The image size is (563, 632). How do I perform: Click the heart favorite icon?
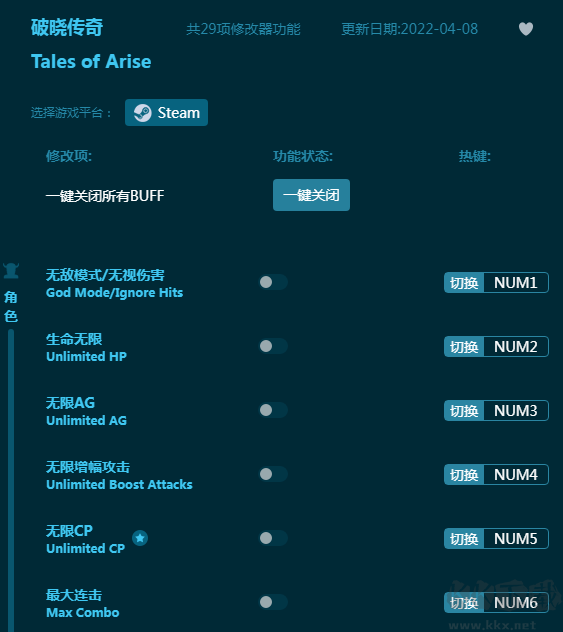pyautogui.click(x=526, y=29)
